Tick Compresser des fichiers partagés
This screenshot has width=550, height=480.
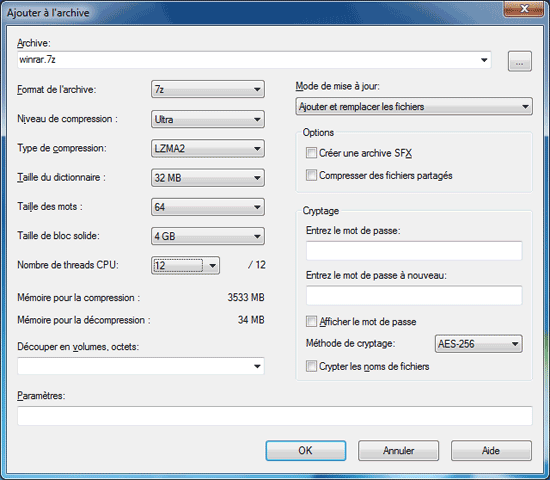tap(311, 175)
